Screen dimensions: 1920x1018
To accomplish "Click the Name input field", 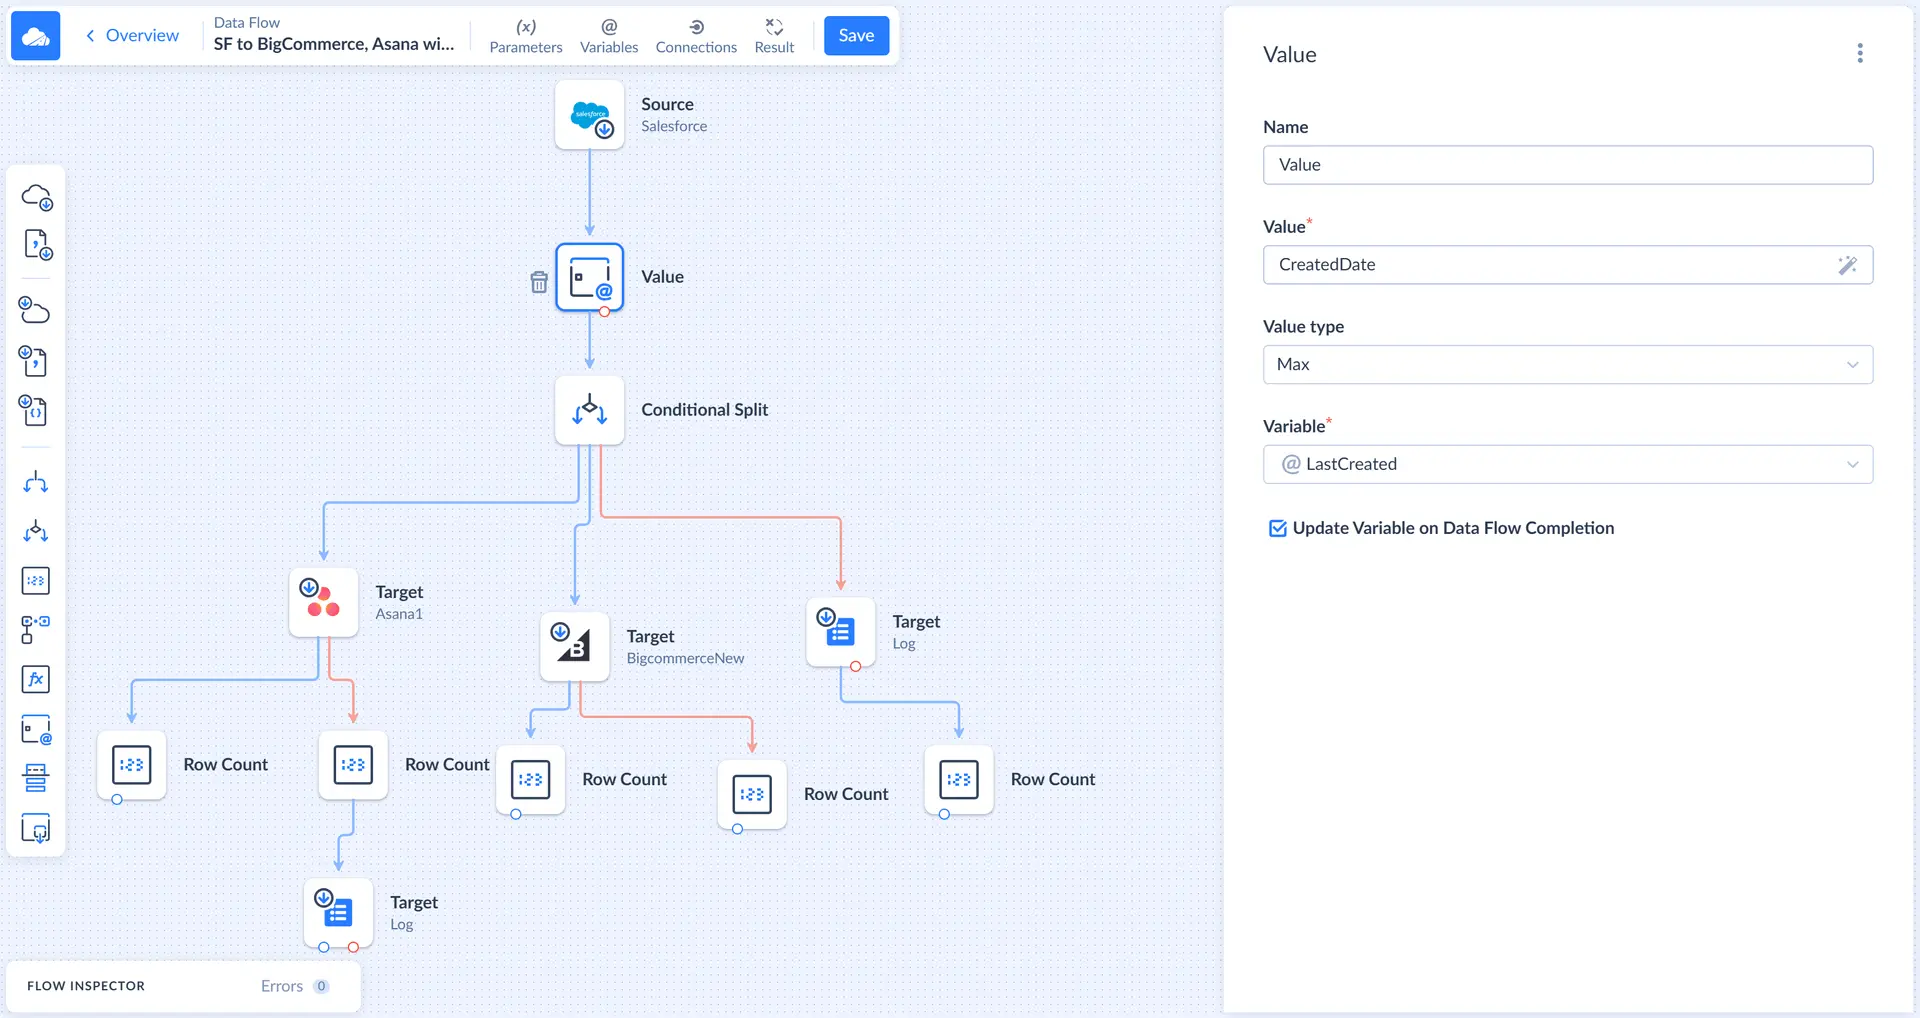I will click(x=1567, y=165).
